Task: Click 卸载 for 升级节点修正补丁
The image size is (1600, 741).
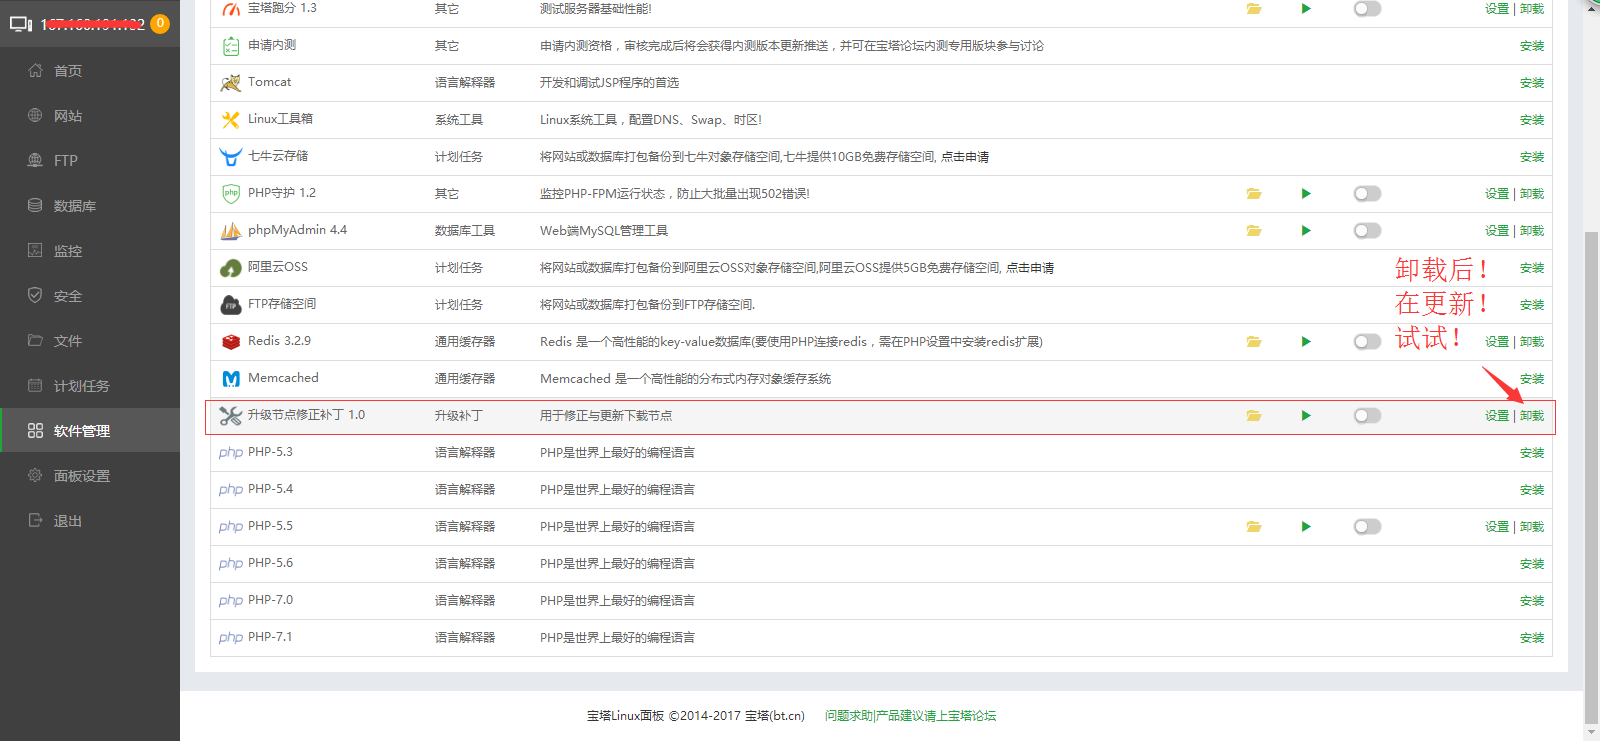Action: tap(1532, 416)
